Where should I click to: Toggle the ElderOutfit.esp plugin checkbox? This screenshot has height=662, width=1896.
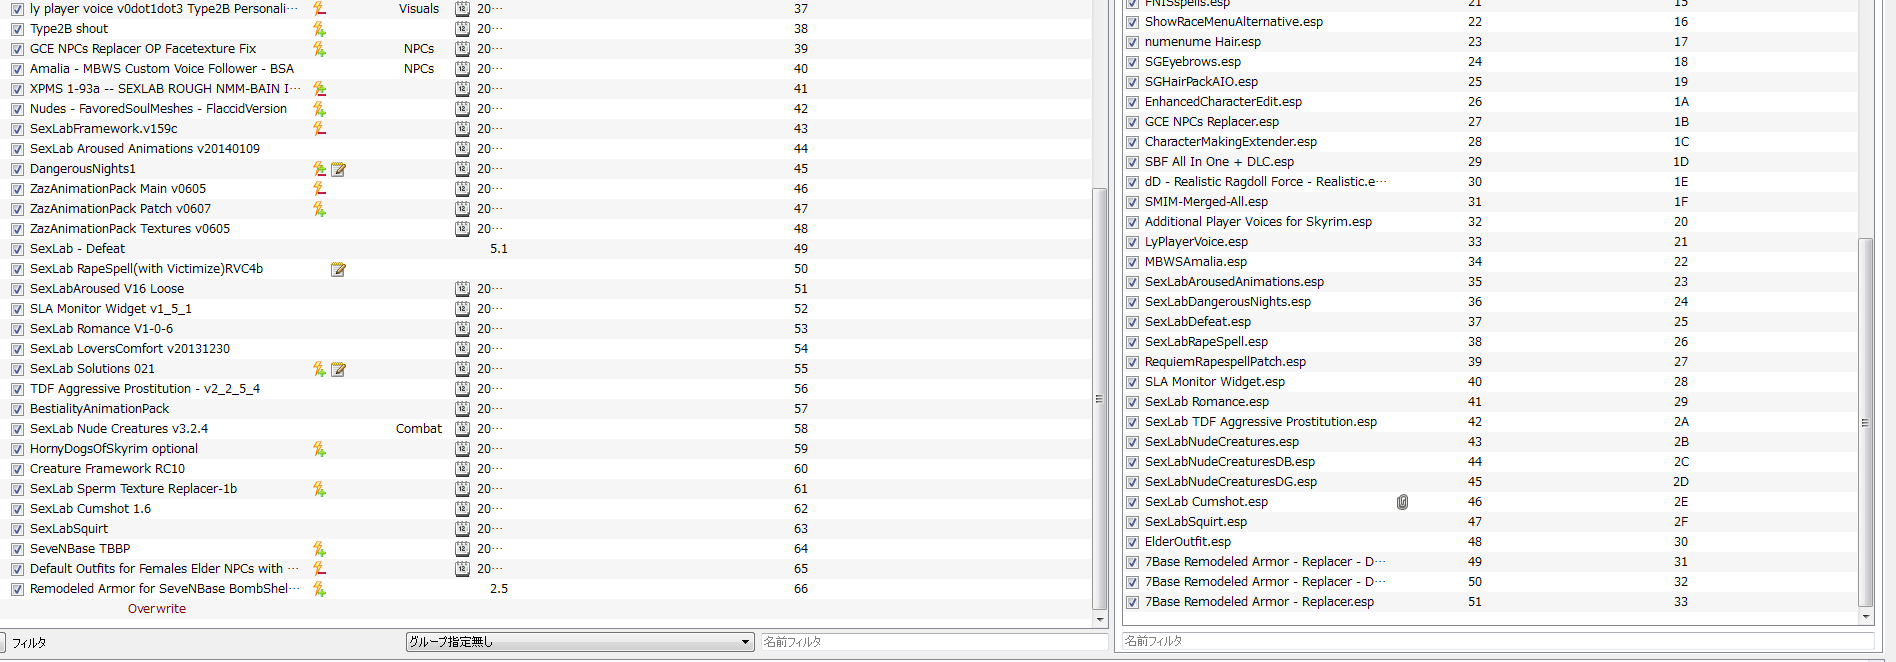[x=1132, y=542]
